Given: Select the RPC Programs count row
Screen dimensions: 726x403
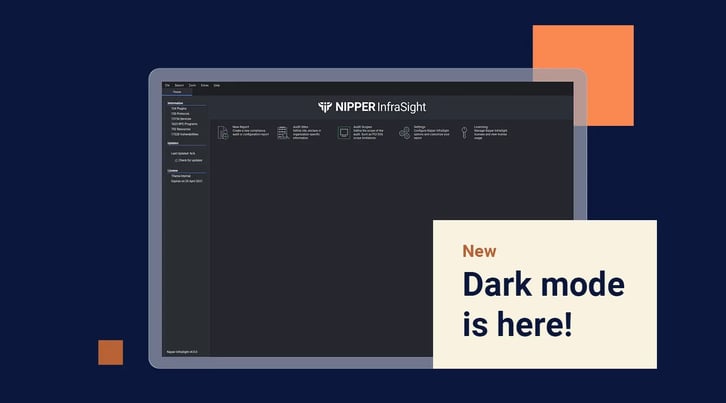Looking at the screenshot, I should (184, 124).
